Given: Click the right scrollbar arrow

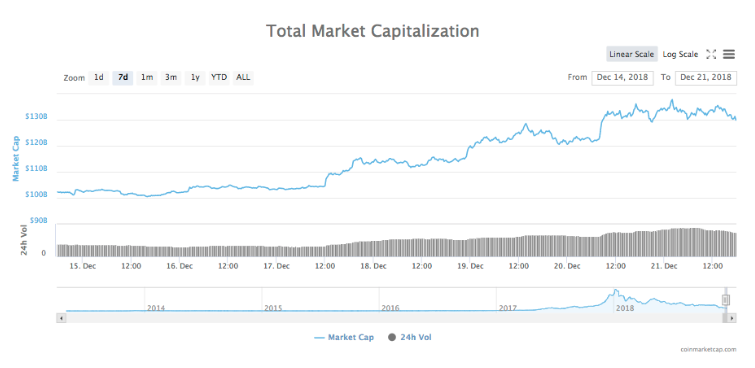Looking at the screenshot, I should [732, 318].
